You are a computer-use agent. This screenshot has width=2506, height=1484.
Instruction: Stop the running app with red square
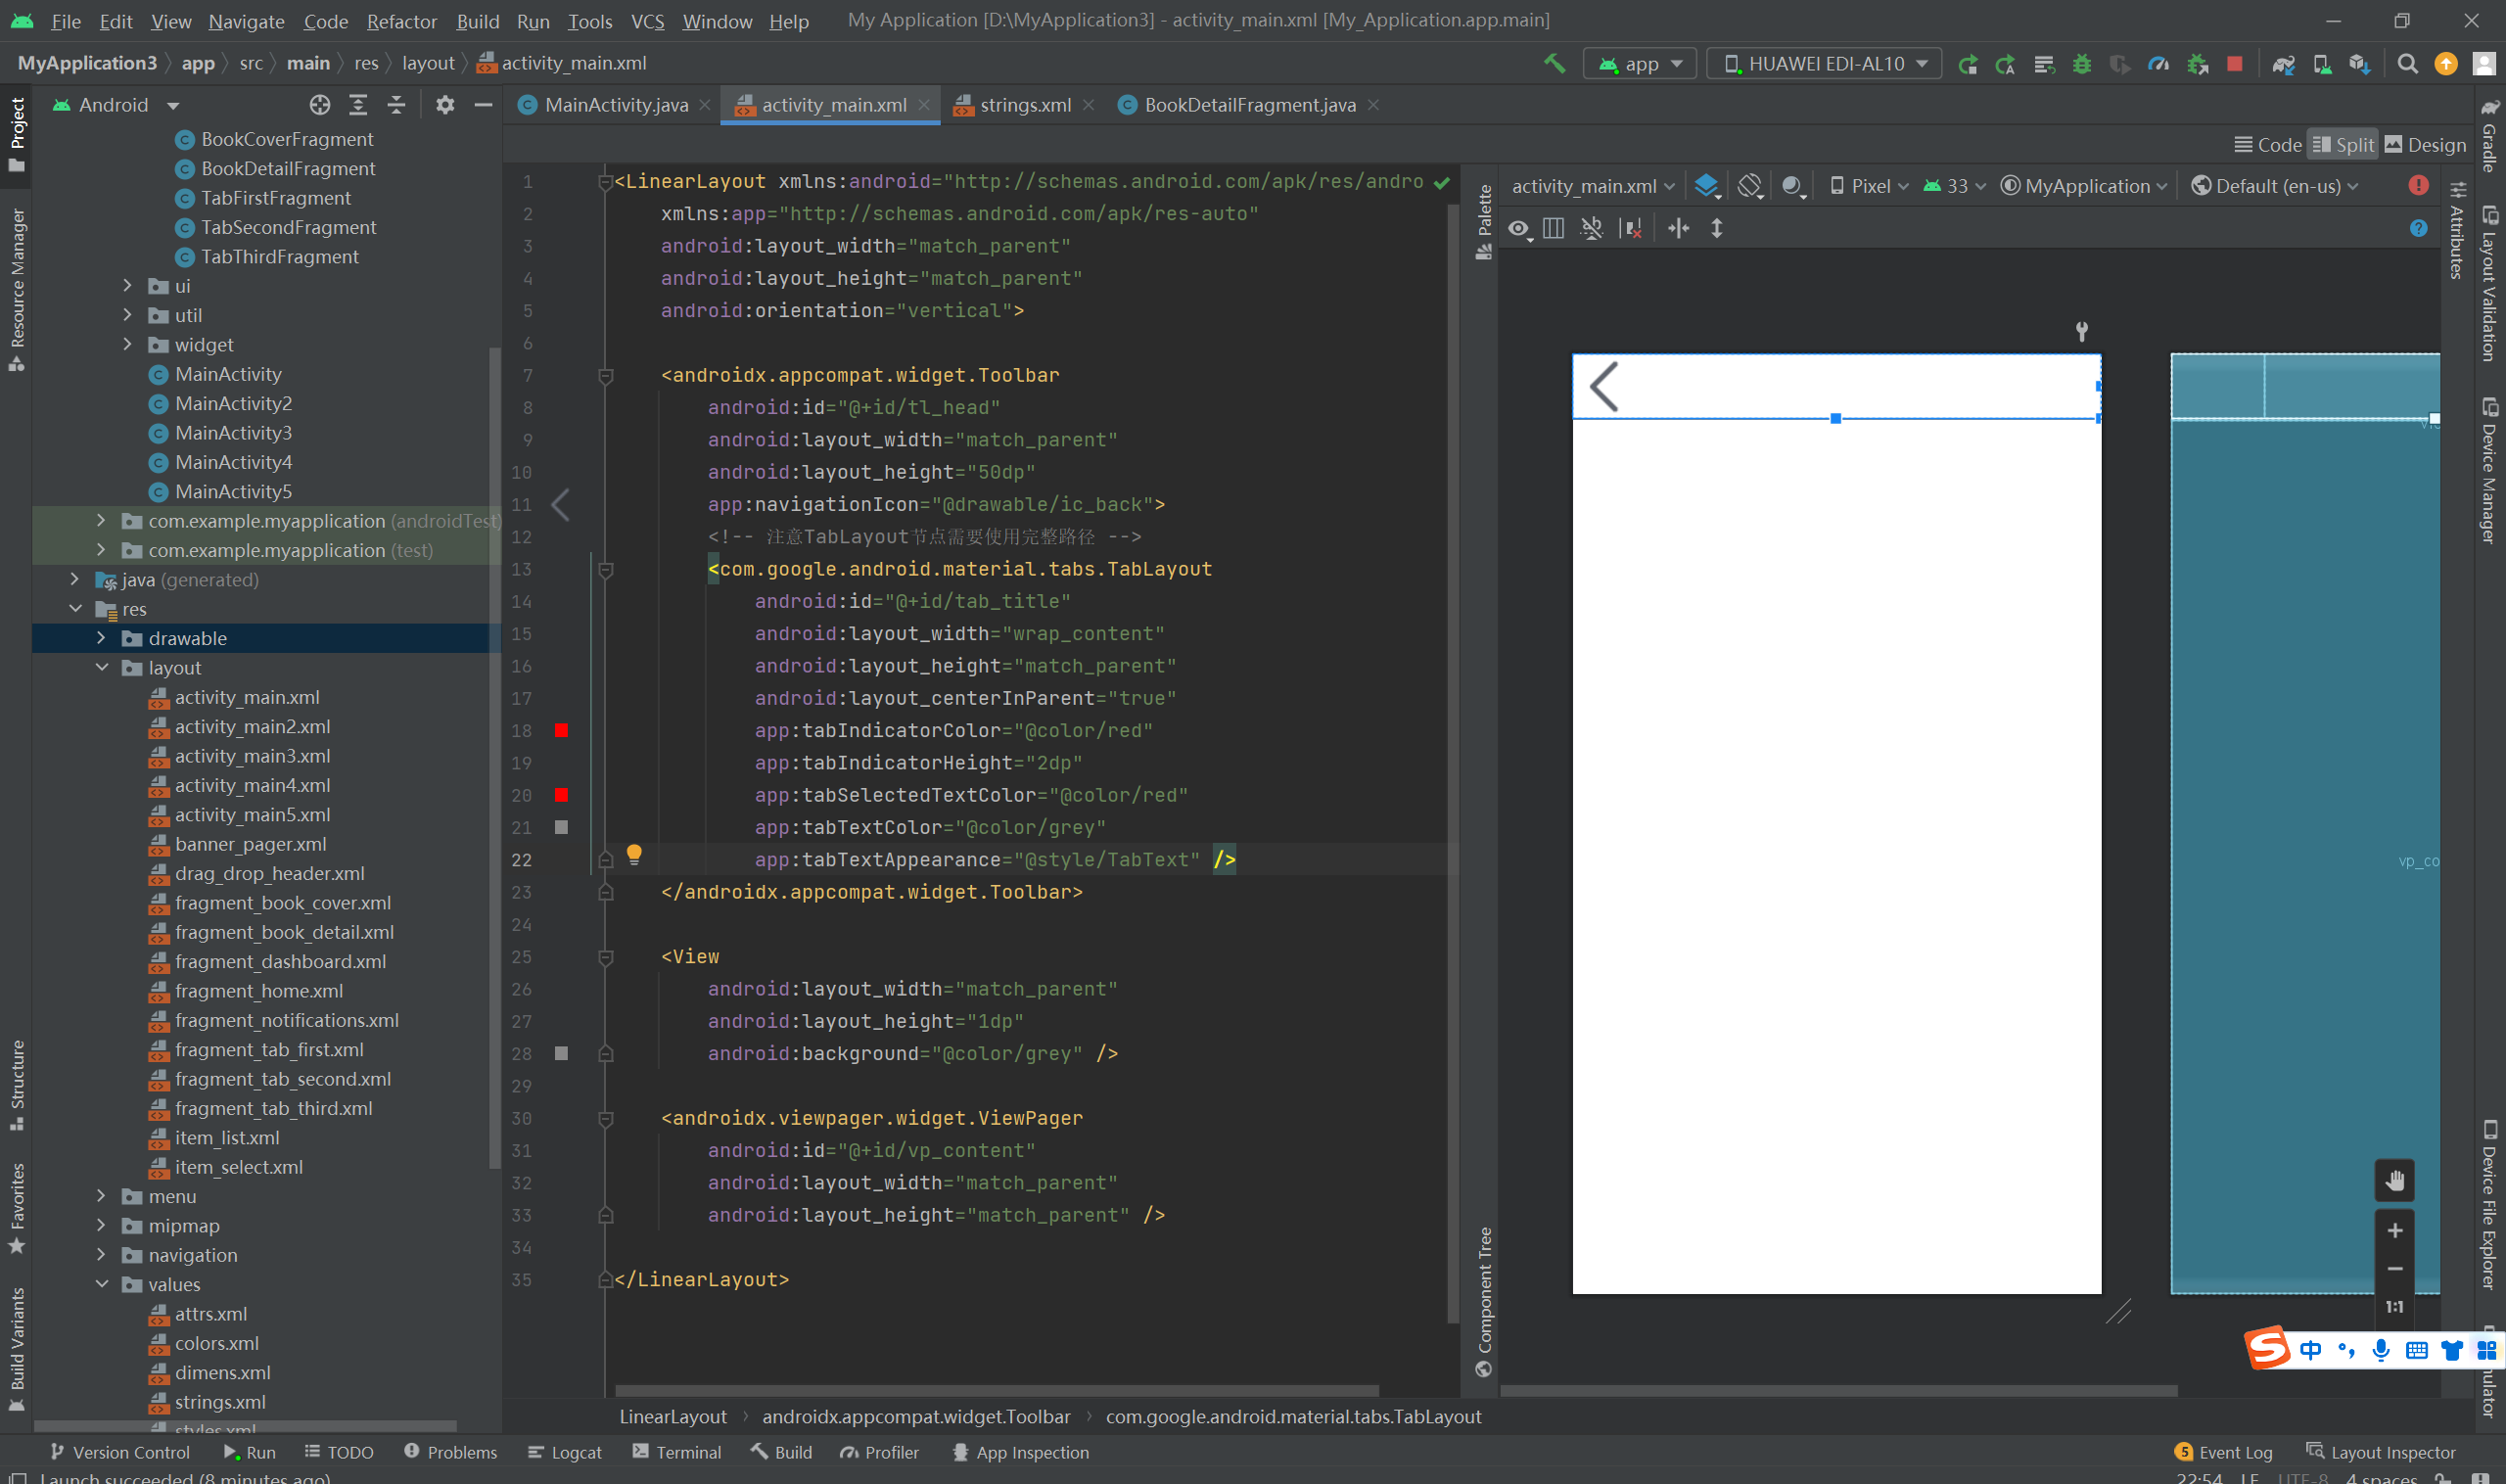2234,64
